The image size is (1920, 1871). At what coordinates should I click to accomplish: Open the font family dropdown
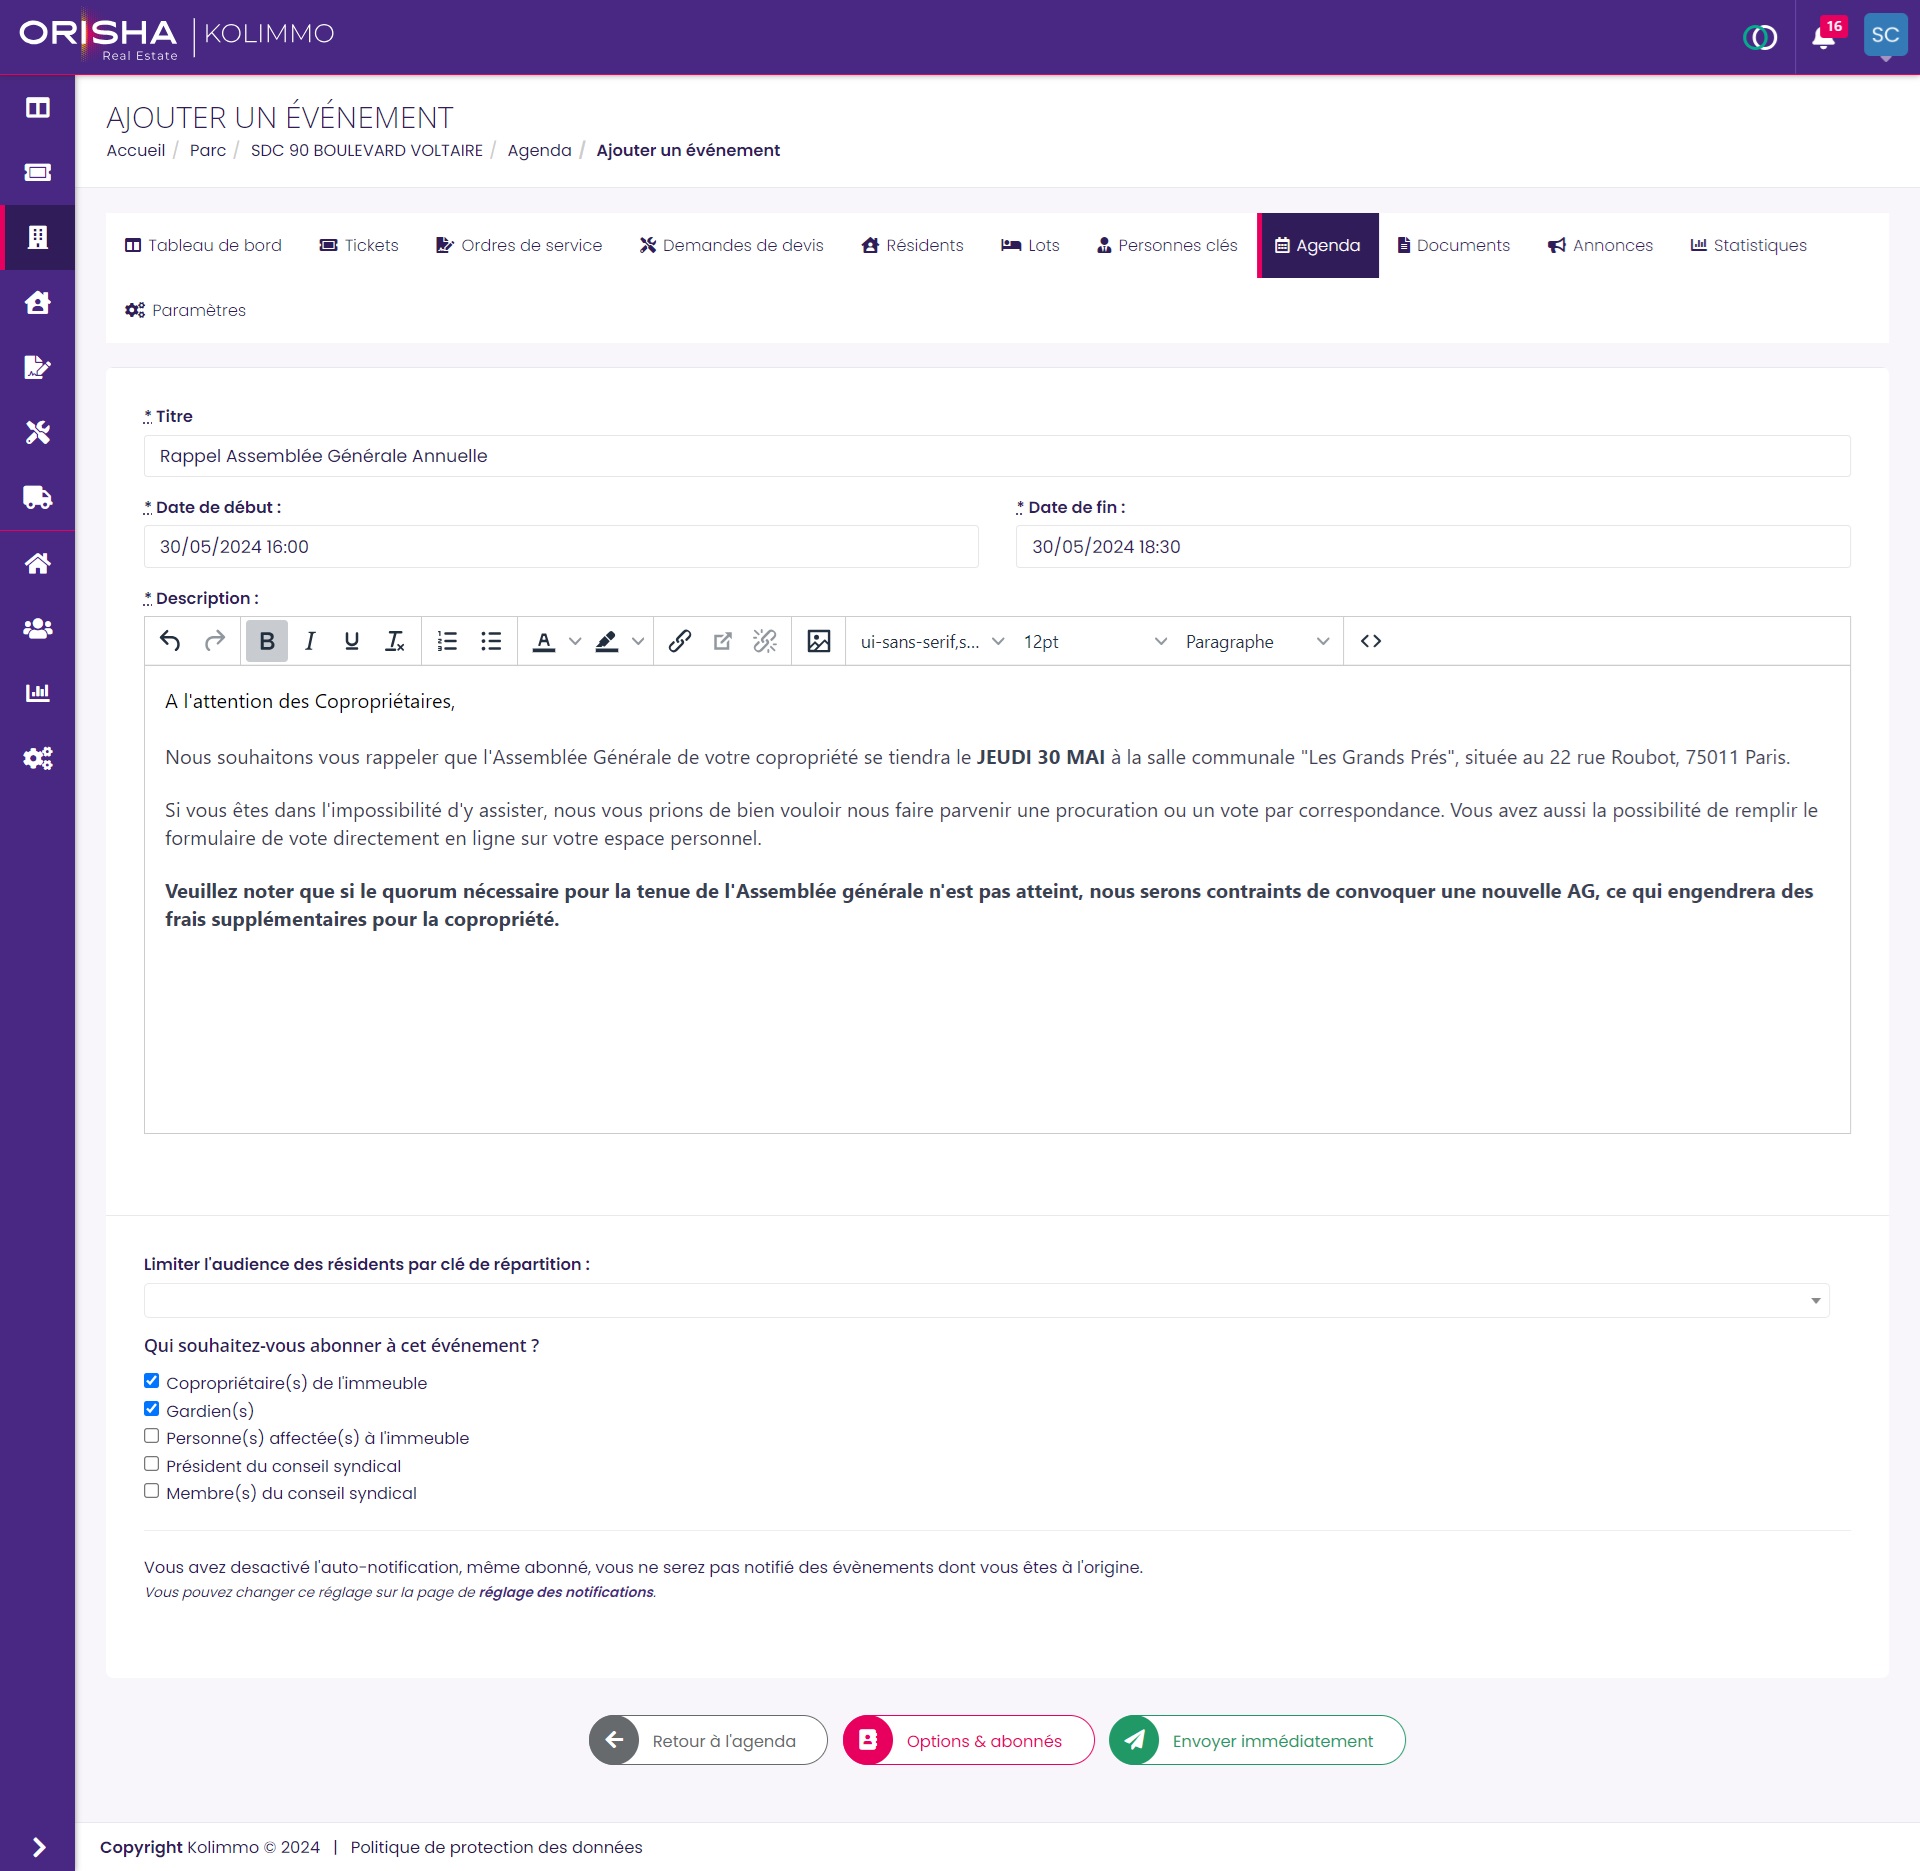point(931,641)
